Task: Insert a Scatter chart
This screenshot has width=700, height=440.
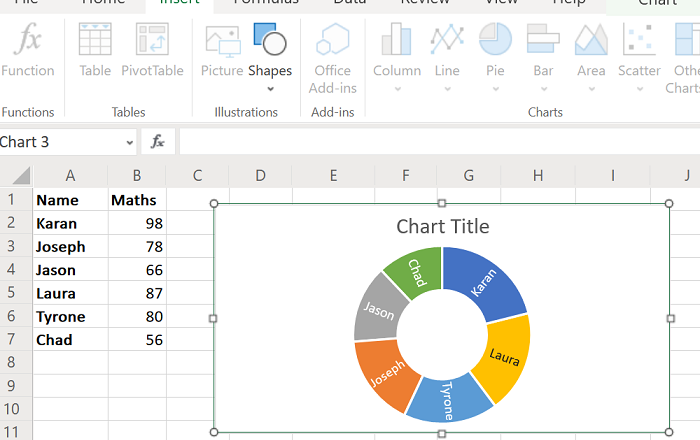Action: (639, 56)
